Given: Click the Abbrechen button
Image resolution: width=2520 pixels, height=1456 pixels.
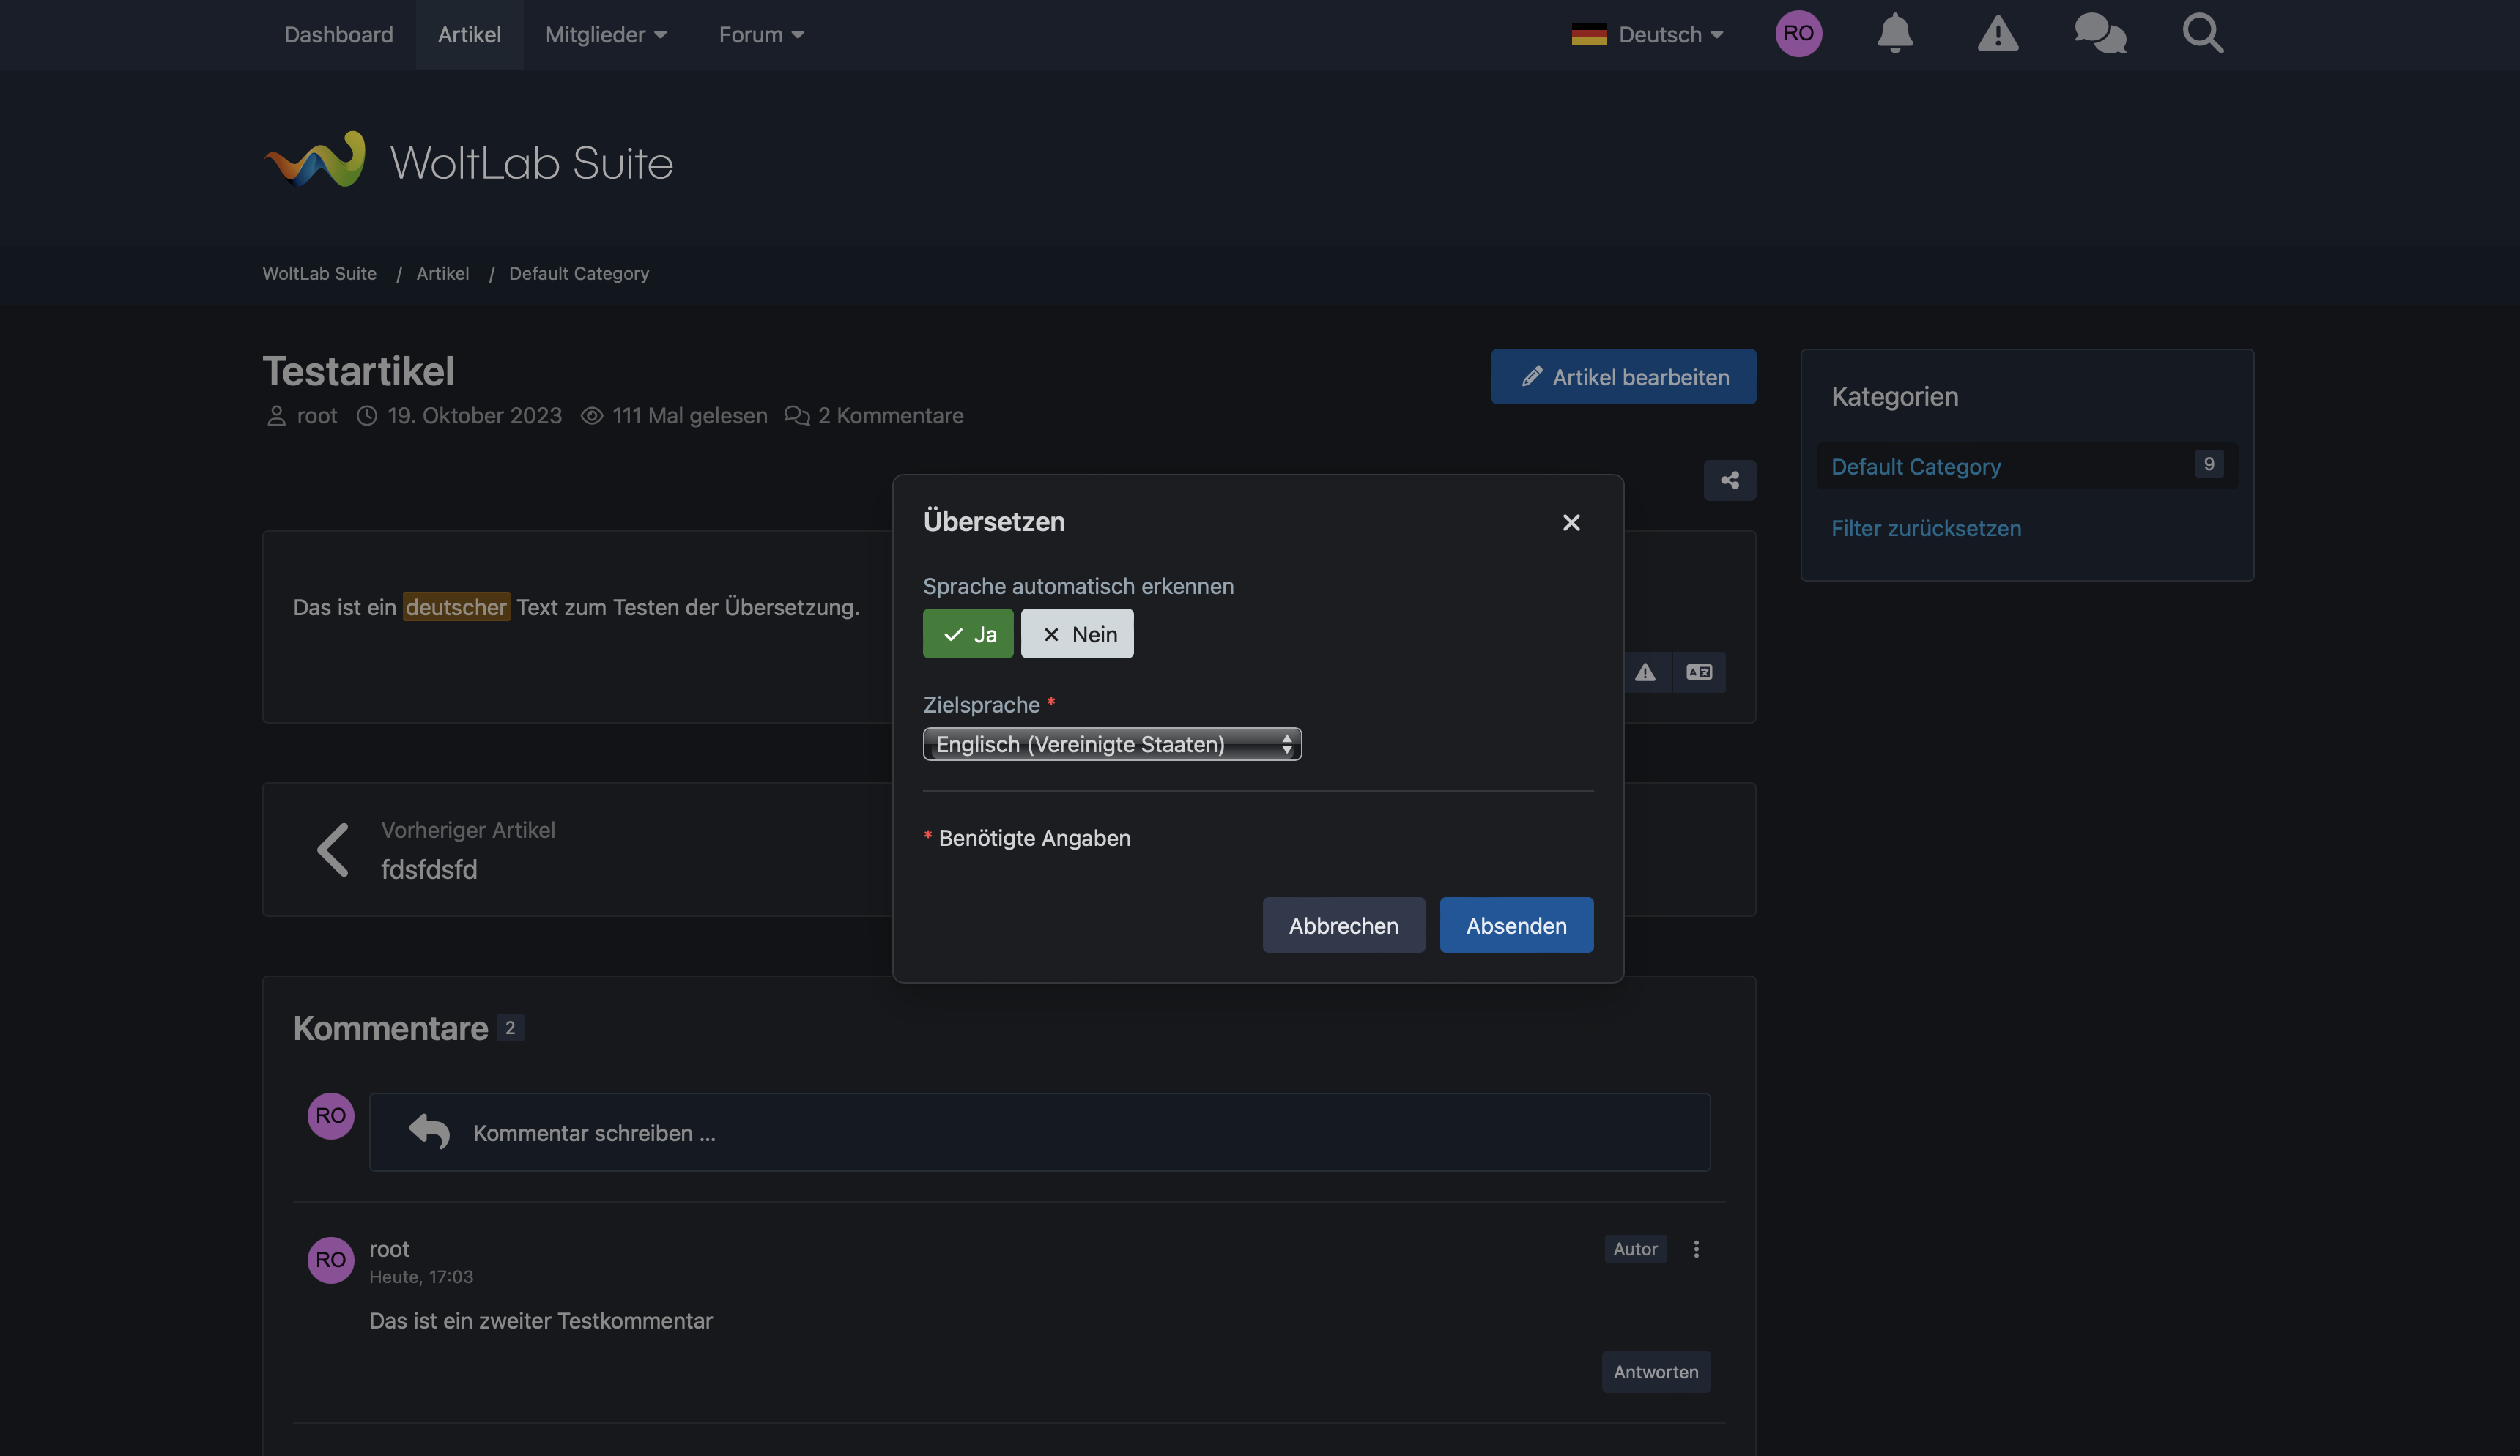Looking at the screenshot, I should [x=1343, y=925].
